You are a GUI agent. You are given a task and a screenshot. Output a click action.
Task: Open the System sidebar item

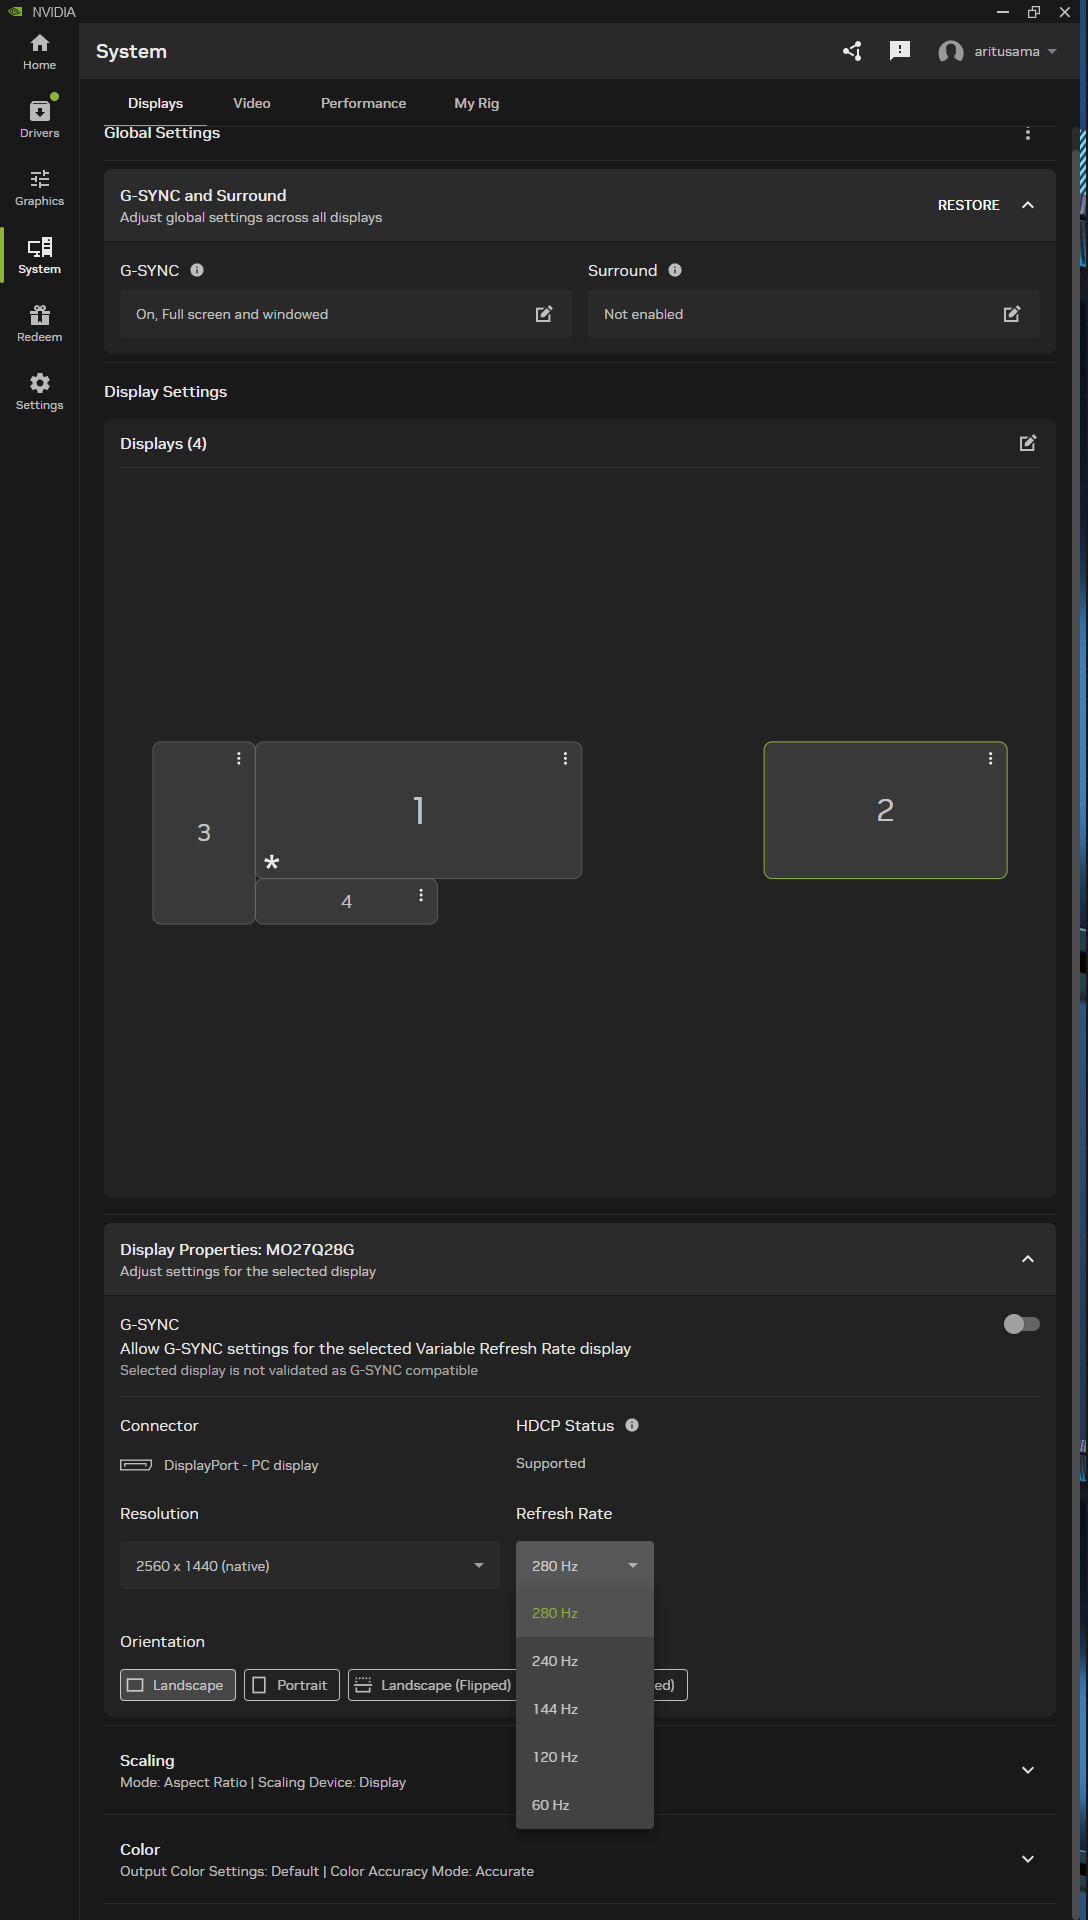[x=39, y=256]
